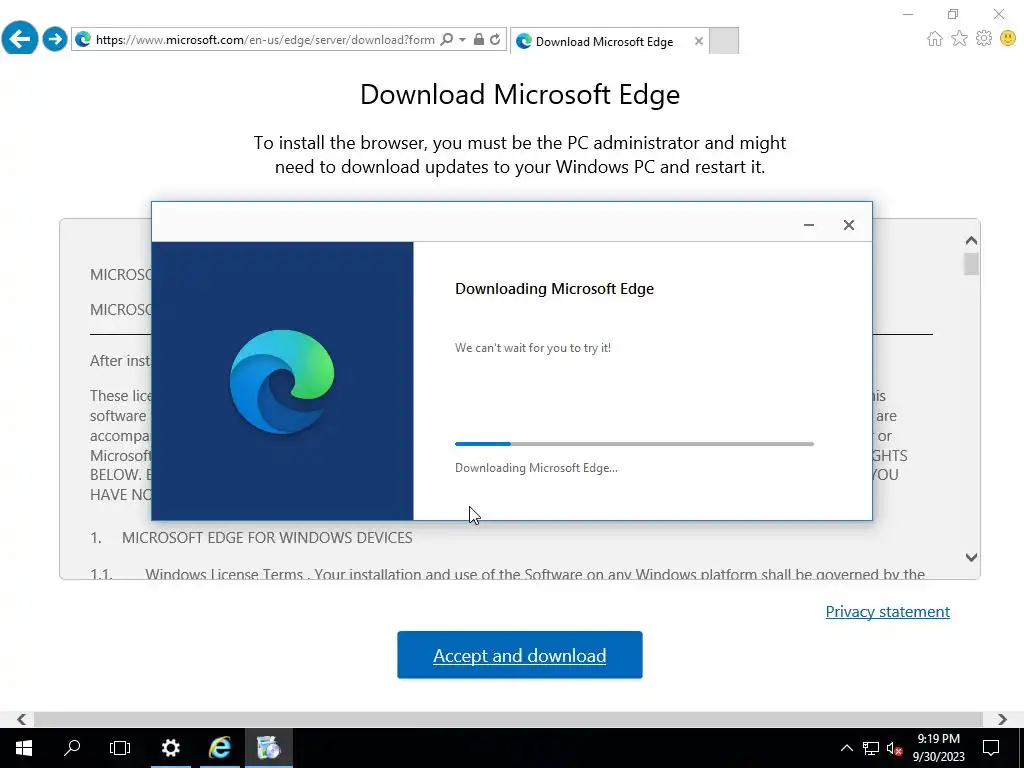Open the Action Center notifications icon
The width and height of the screenshot is (1024, 768).
coord(991,748)
